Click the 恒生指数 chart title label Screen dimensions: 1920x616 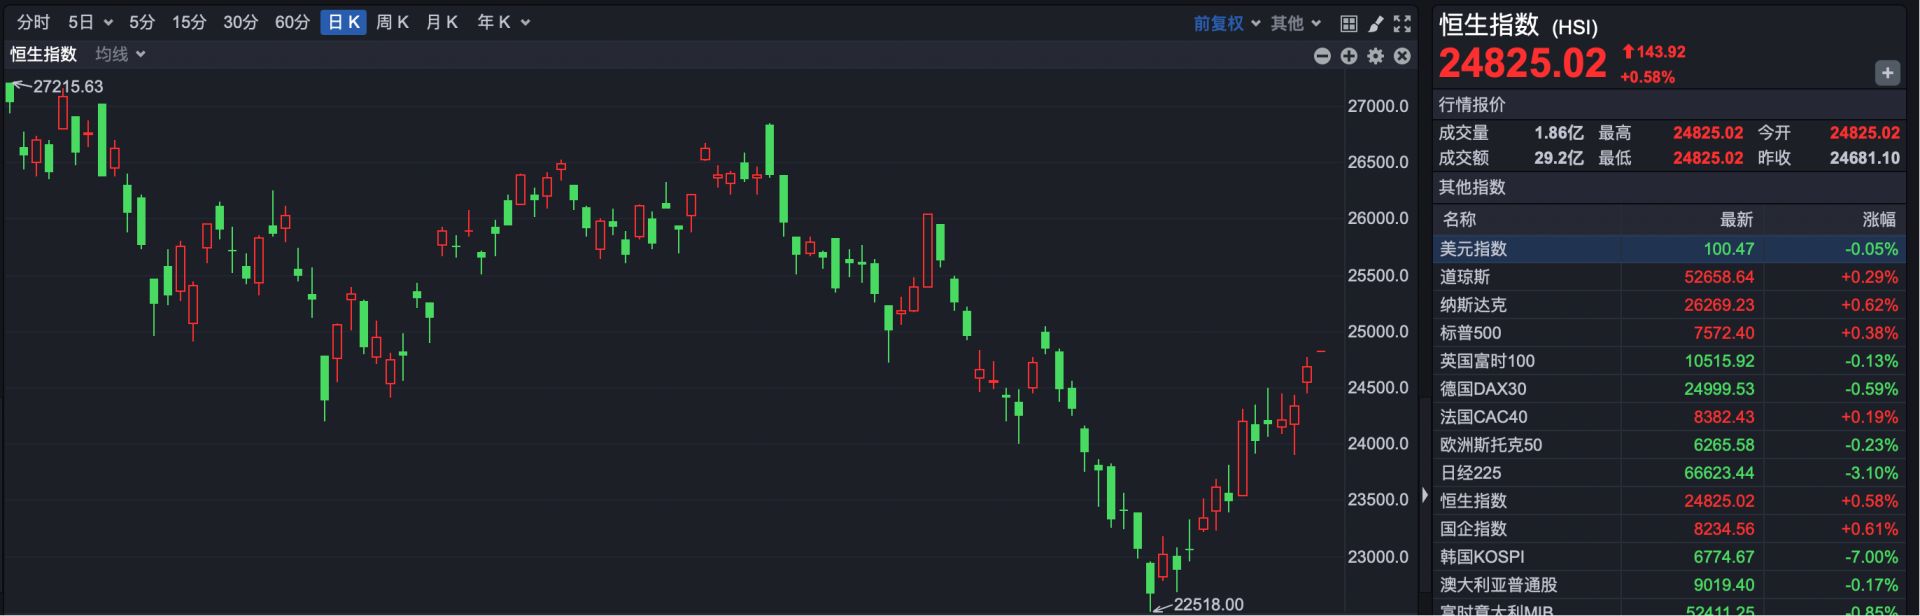(43, 54)
